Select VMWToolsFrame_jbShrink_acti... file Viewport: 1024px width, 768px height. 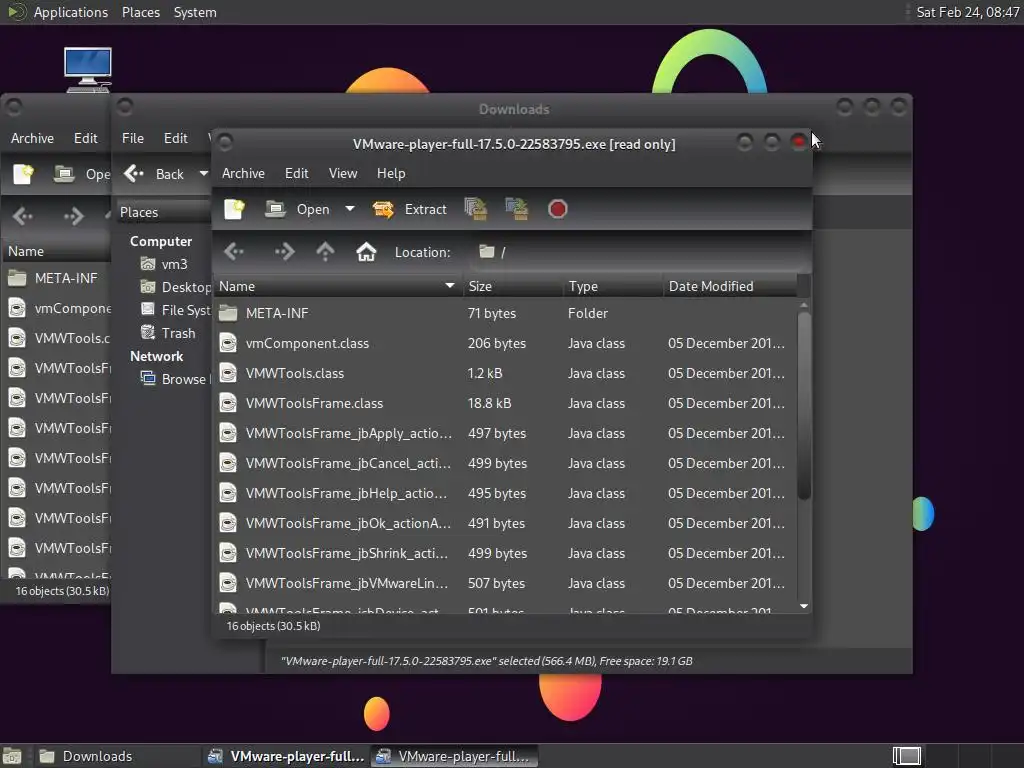[x=506, y=554]
